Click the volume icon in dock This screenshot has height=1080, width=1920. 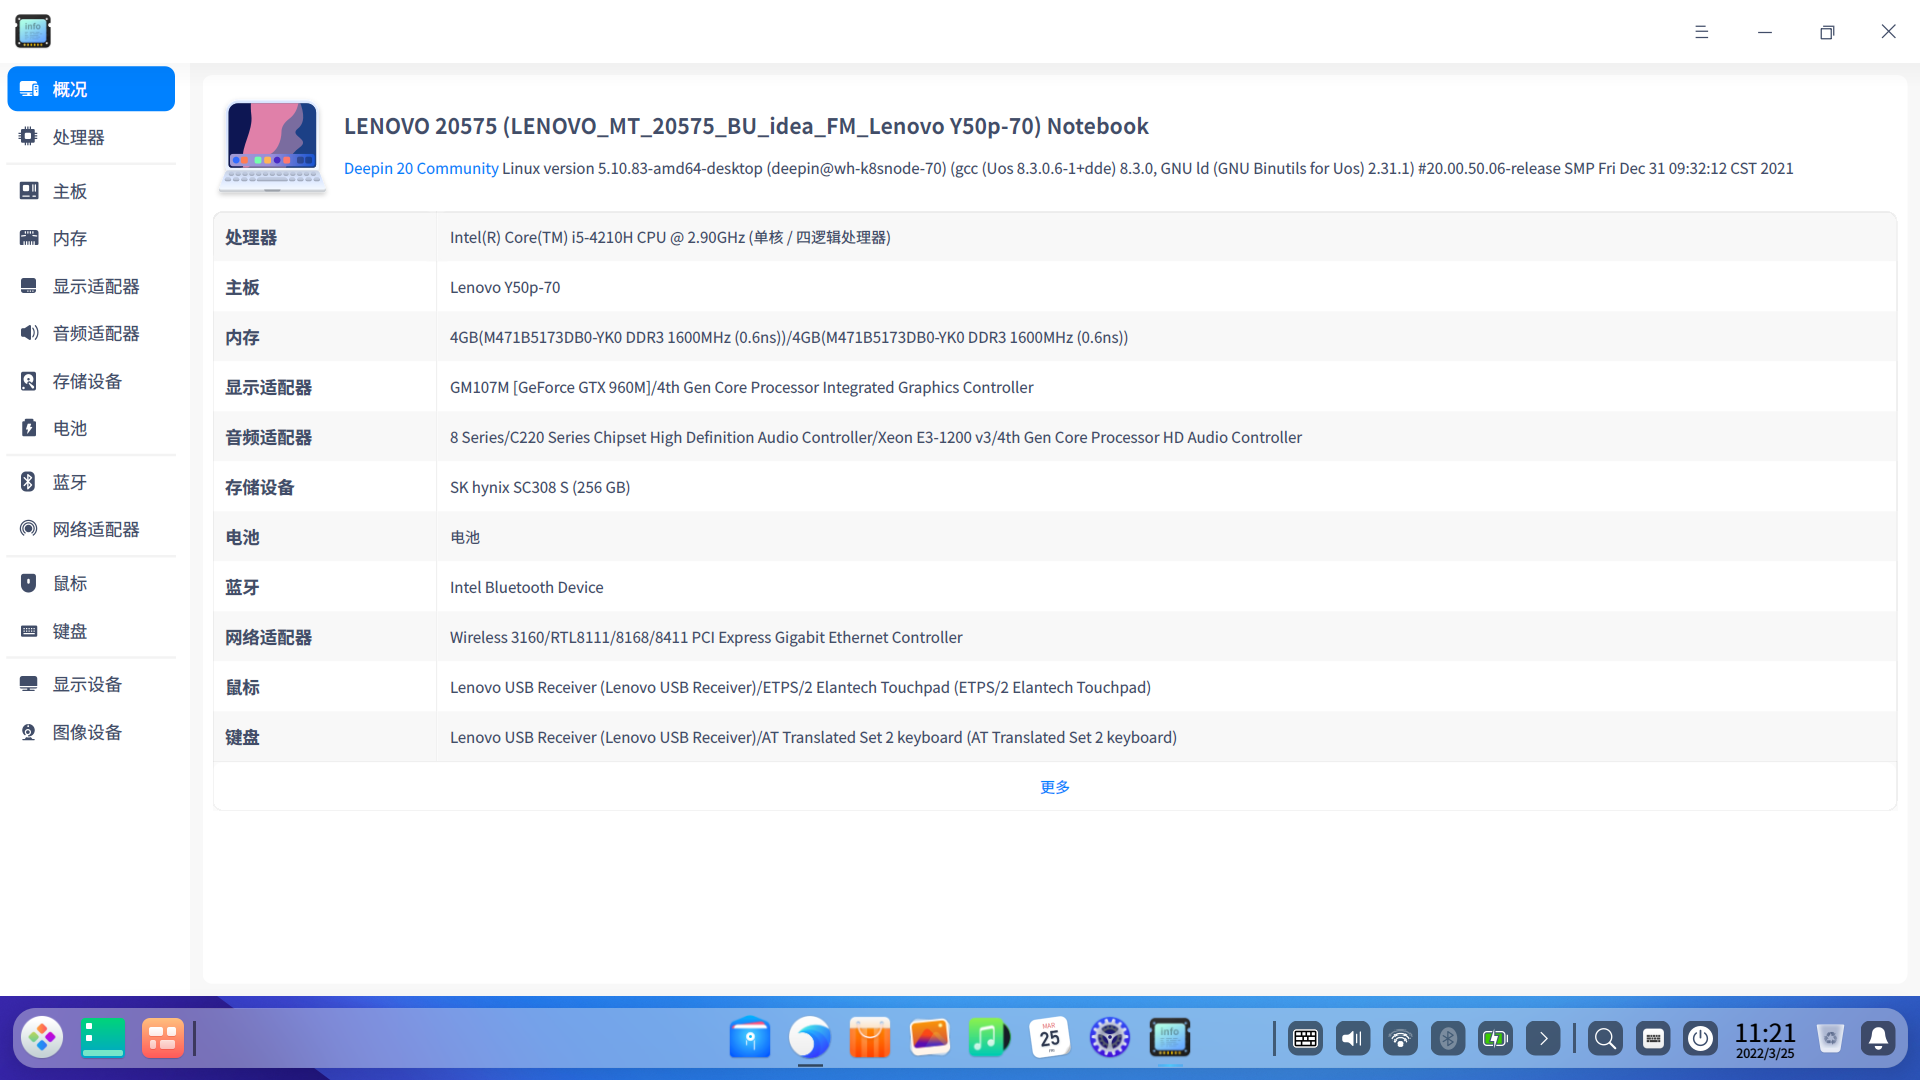coord(1352,1039)
